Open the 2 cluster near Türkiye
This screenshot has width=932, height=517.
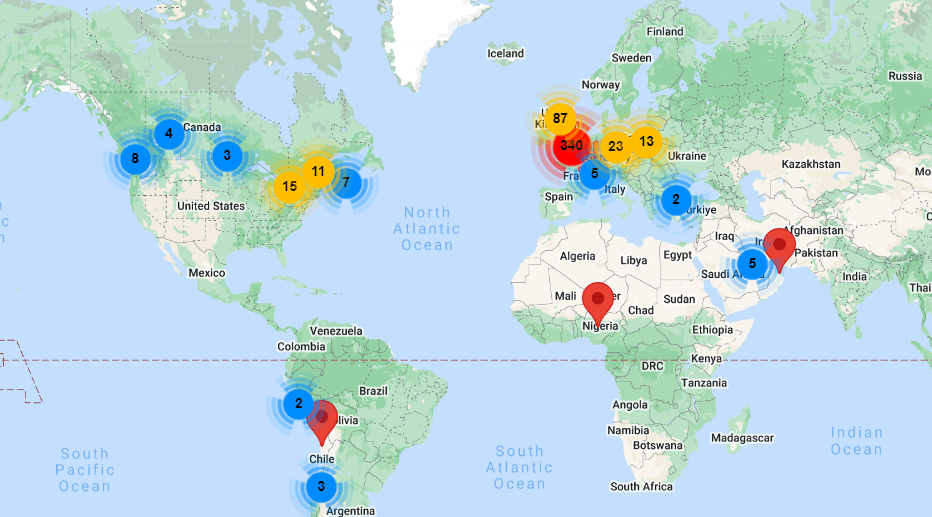(x=676, y=199)
